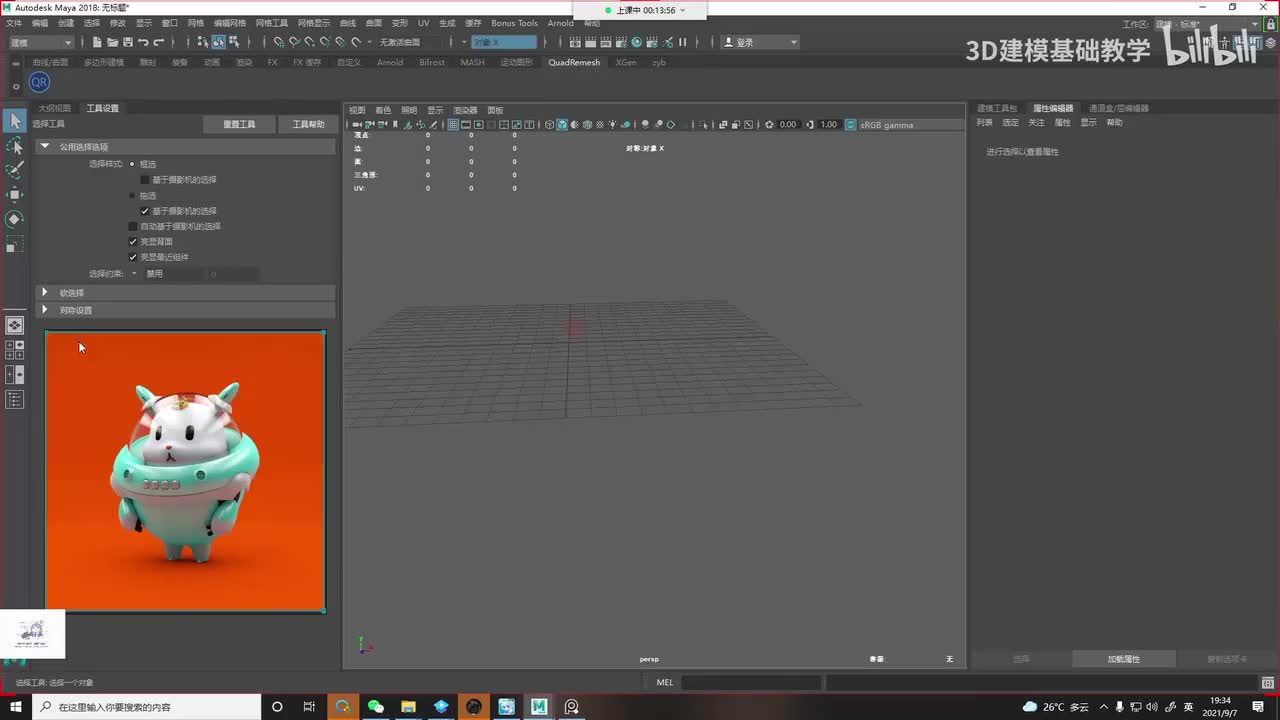This screenshot has height=720, width=1280.
Task: Expand 对称设置 section
Action: [185, 310]
